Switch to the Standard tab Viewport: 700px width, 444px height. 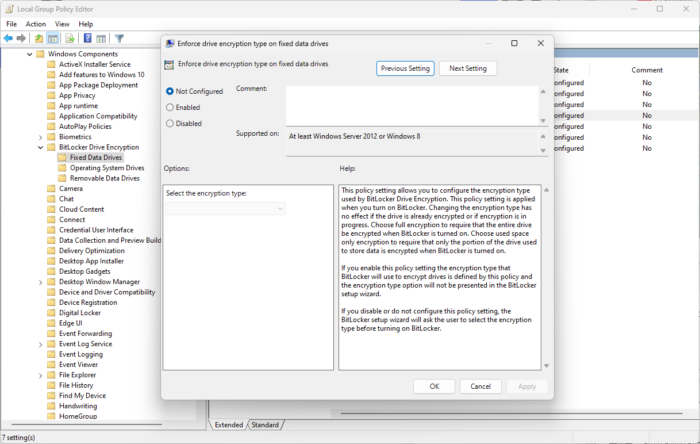coord(265,425)
